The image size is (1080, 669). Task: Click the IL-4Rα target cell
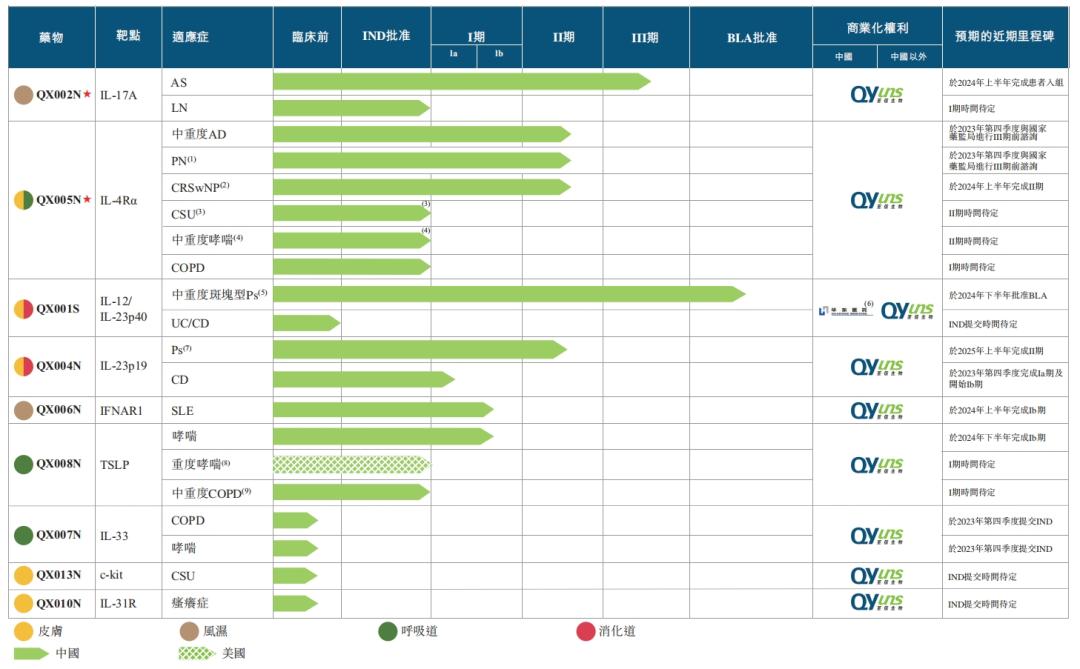coord(118,200)
